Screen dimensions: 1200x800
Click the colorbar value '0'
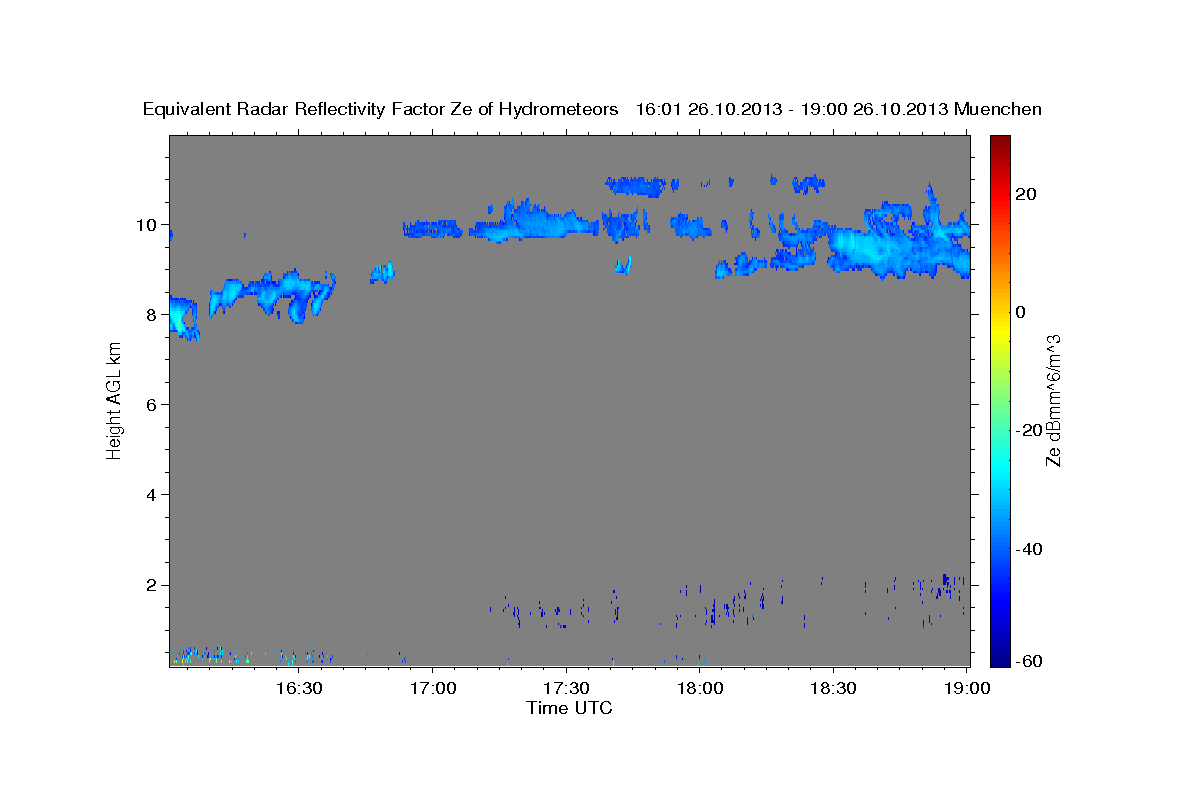tap(1021, 312)
